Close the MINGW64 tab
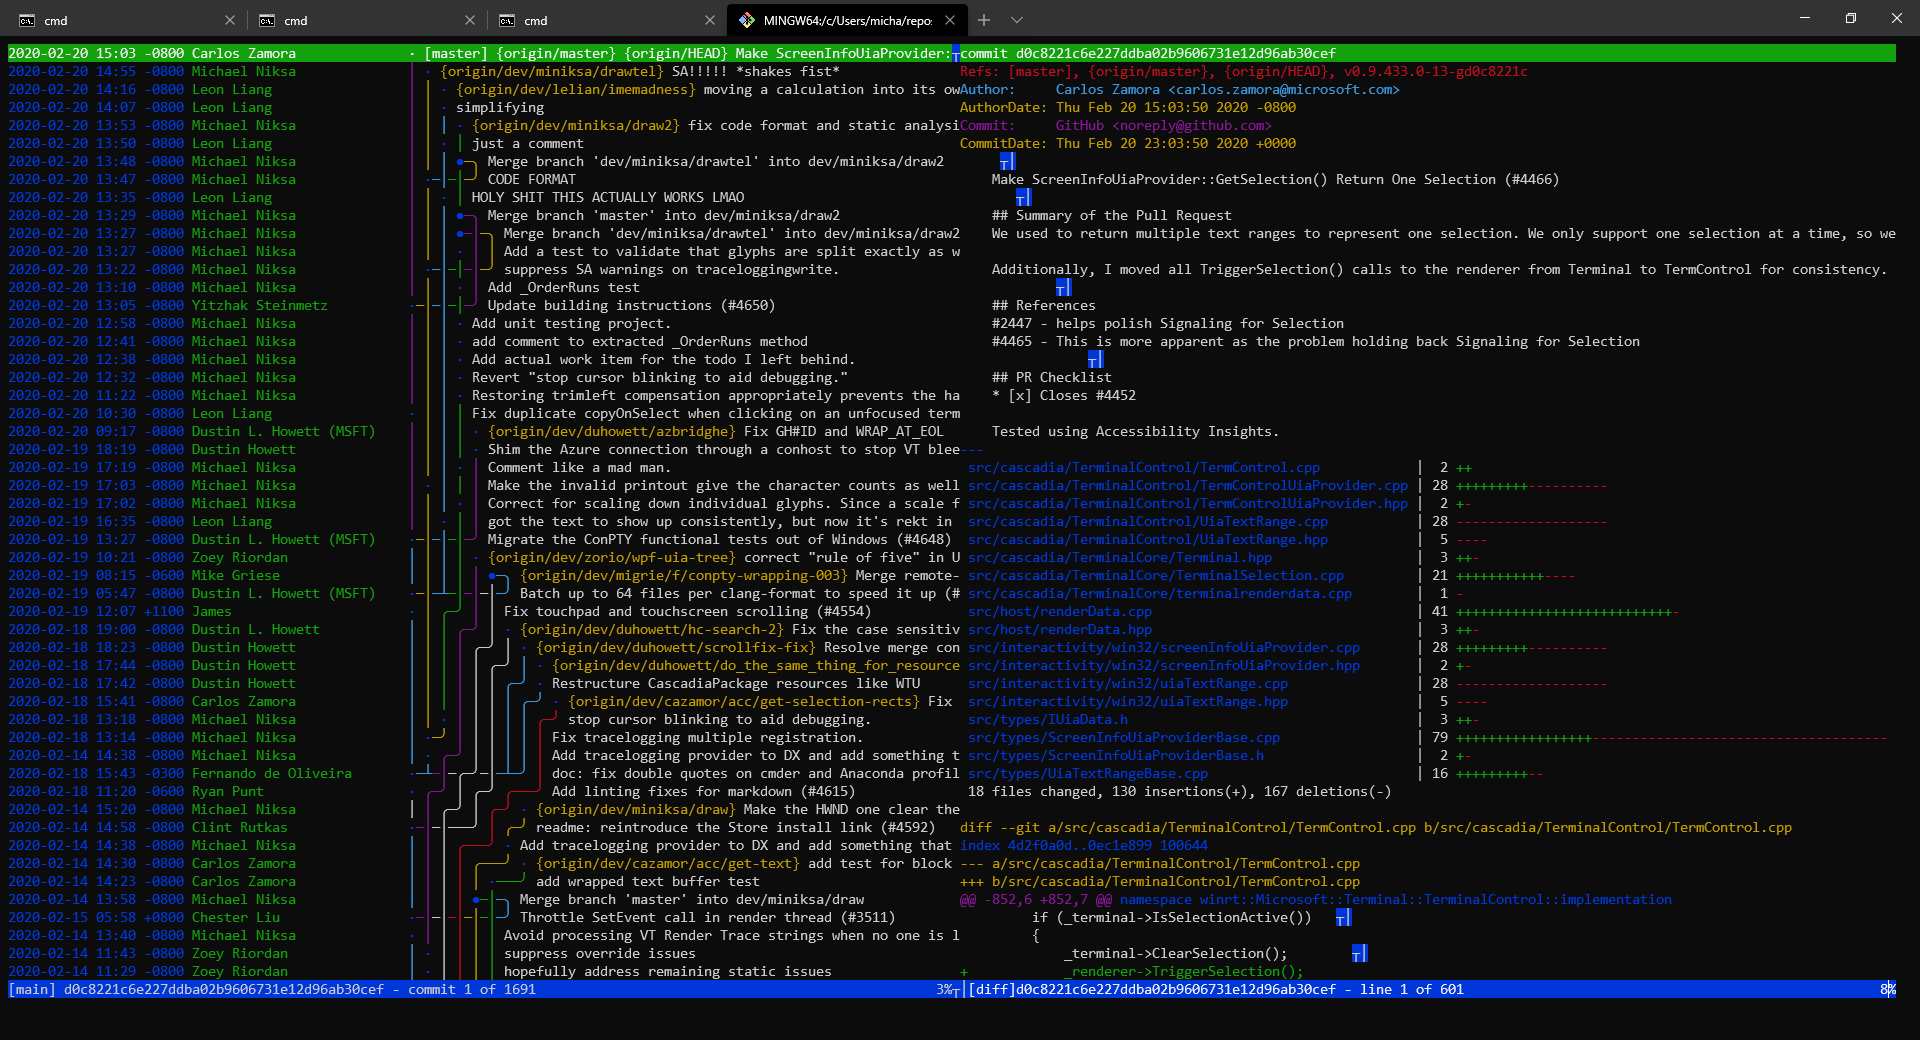The width and height of the screenshot is (1920, 1040). coord(950,20)
